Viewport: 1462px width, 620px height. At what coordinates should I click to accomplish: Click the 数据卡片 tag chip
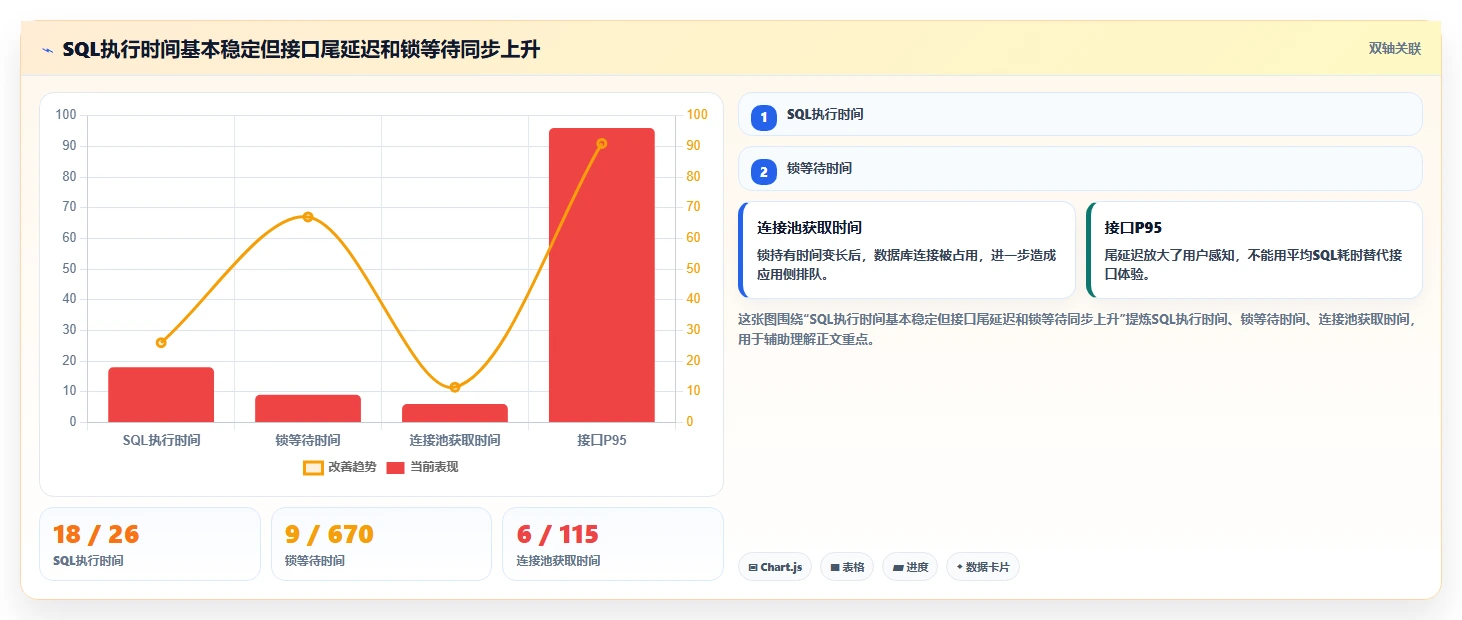click(x=983, y=567)
